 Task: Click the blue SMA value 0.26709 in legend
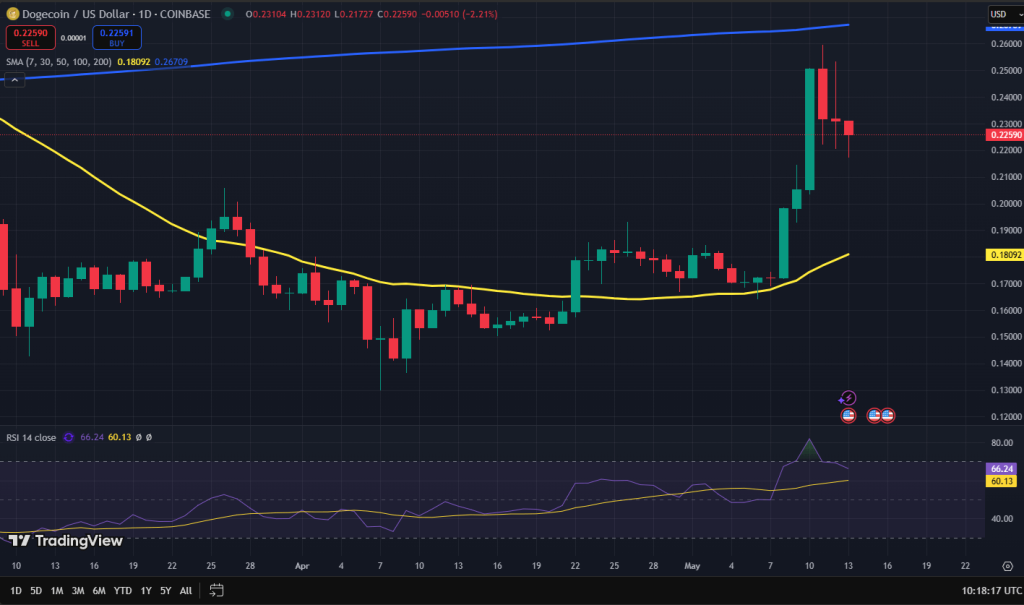pyautogui.click(x=171, y=62)
